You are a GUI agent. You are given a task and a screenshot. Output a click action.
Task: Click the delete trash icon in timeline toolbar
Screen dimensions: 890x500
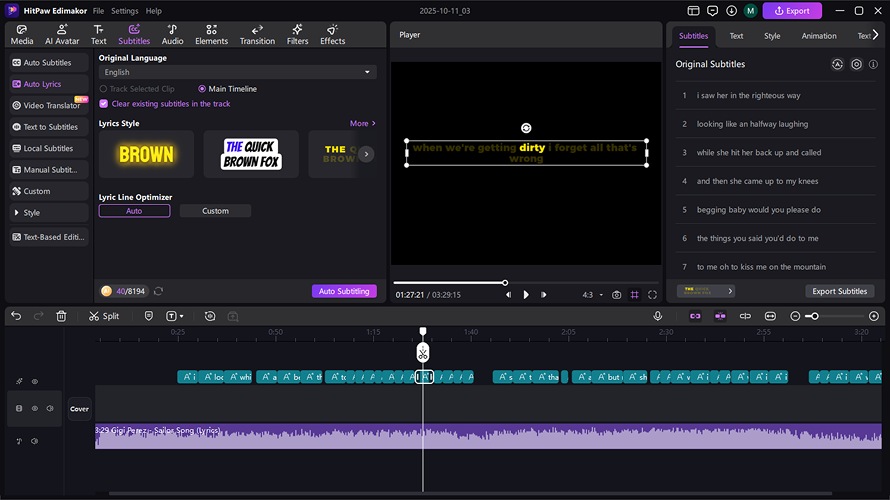click(61, 316)
